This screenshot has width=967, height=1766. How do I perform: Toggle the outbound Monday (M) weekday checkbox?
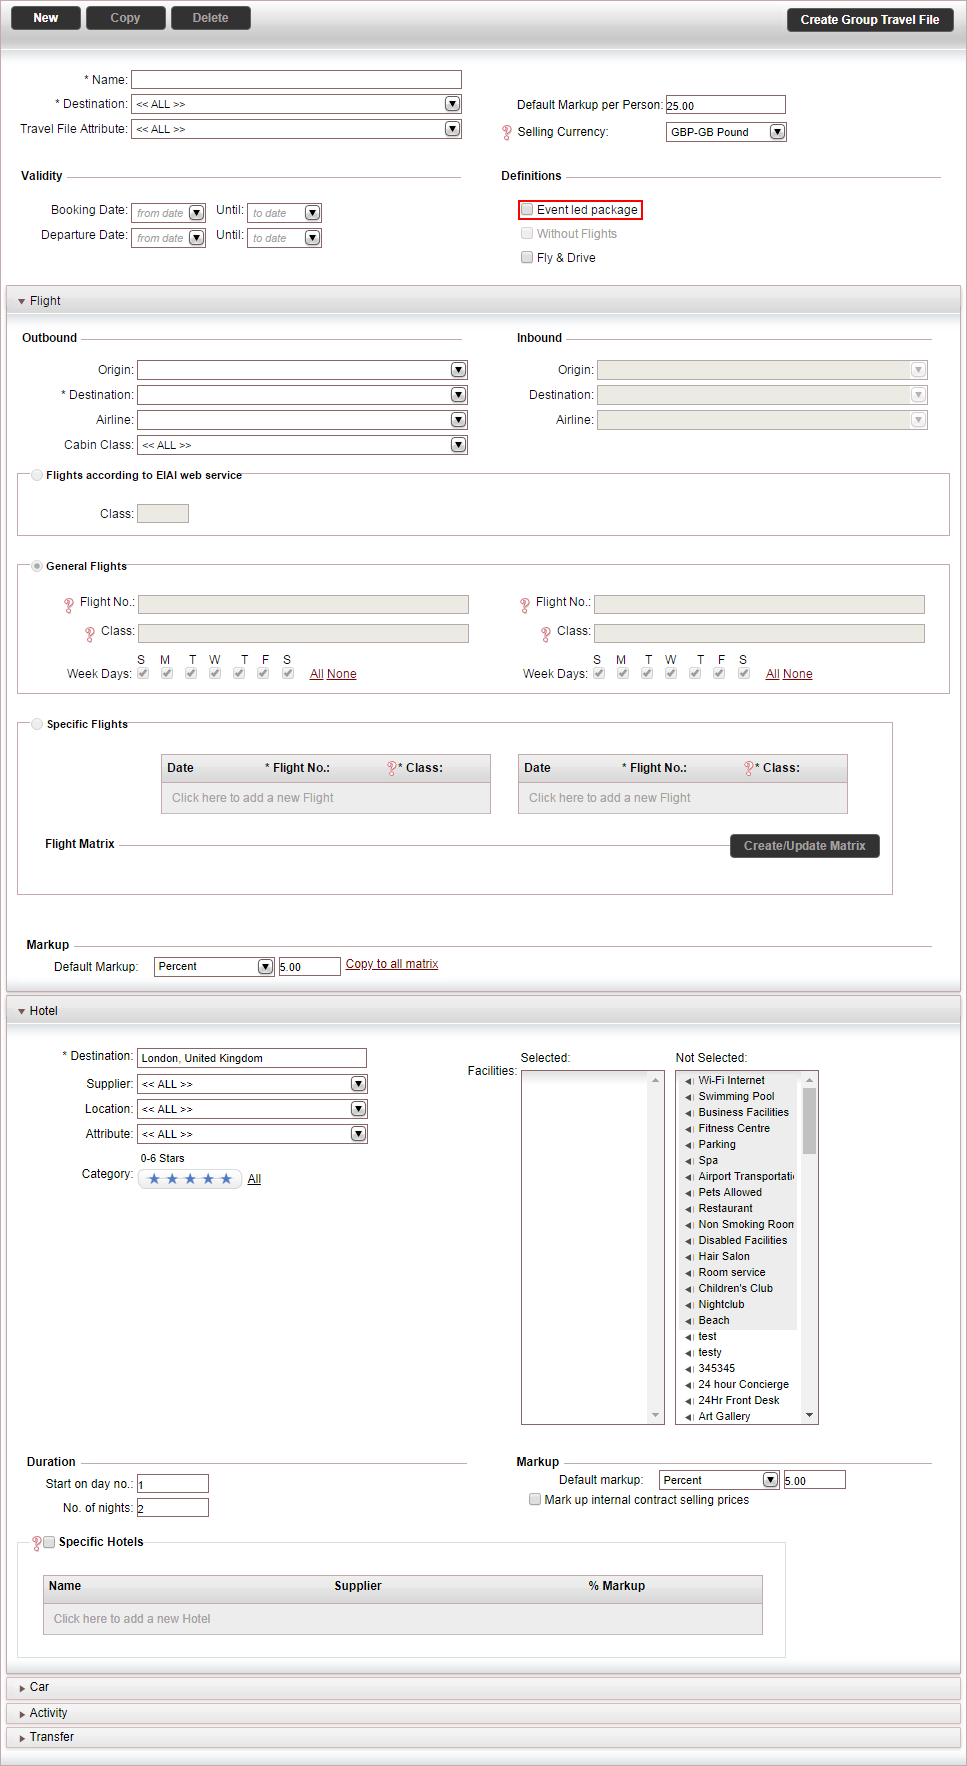click(x=167, y=673)
